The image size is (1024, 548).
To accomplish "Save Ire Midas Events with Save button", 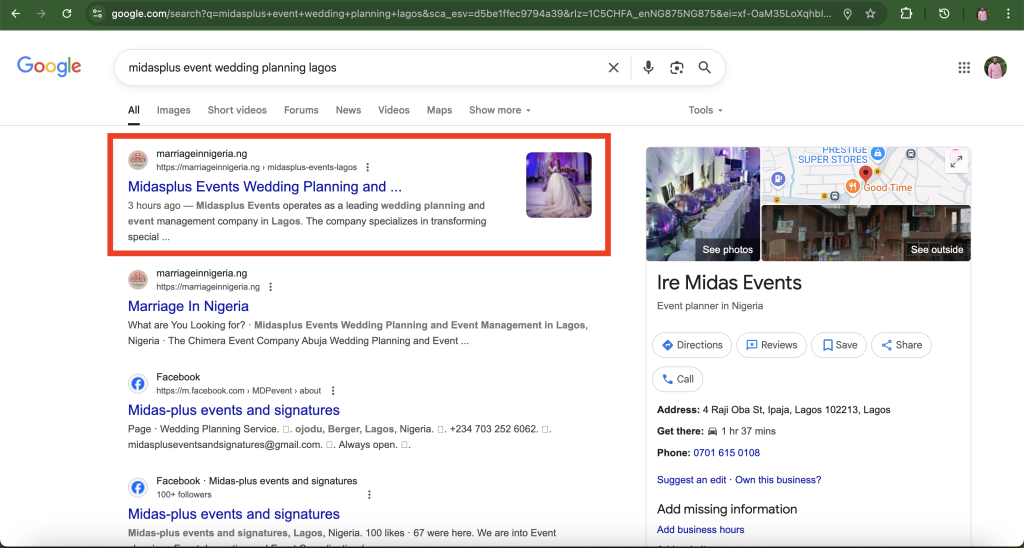I will pos(839,345).
